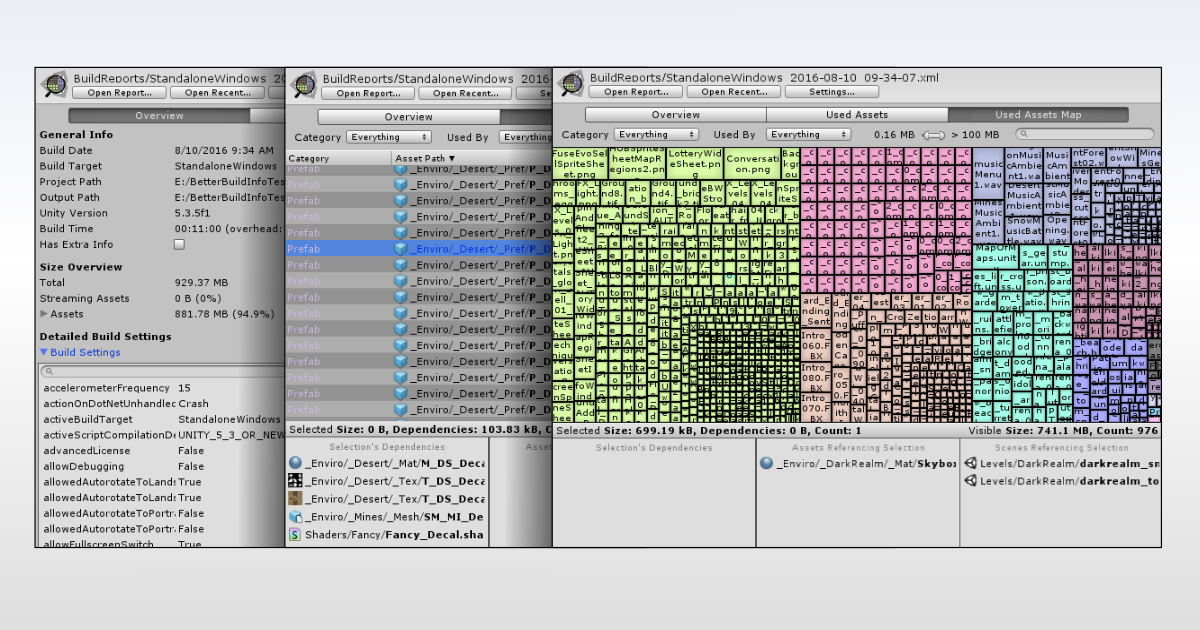Click the Unity scene icon beside darkrealm_sm
This screenshot has width=1200, height=630.
[x=970, y=462]
